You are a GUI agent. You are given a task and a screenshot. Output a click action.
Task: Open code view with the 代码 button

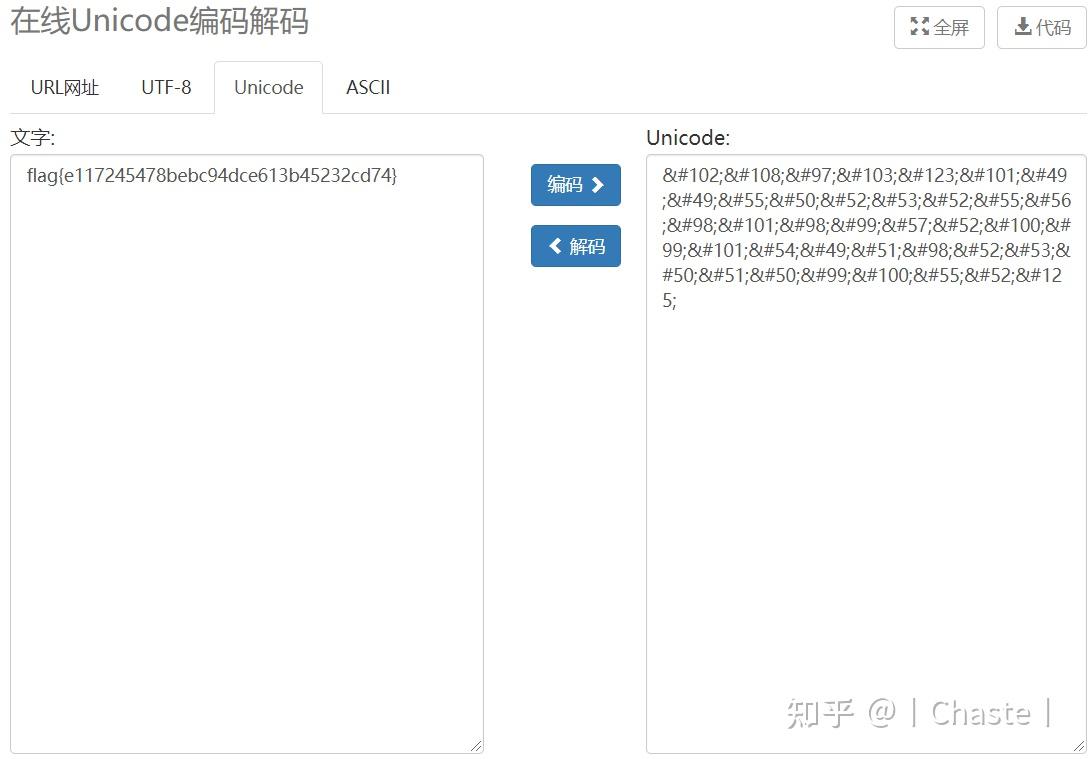click(x=1041, y=28)
